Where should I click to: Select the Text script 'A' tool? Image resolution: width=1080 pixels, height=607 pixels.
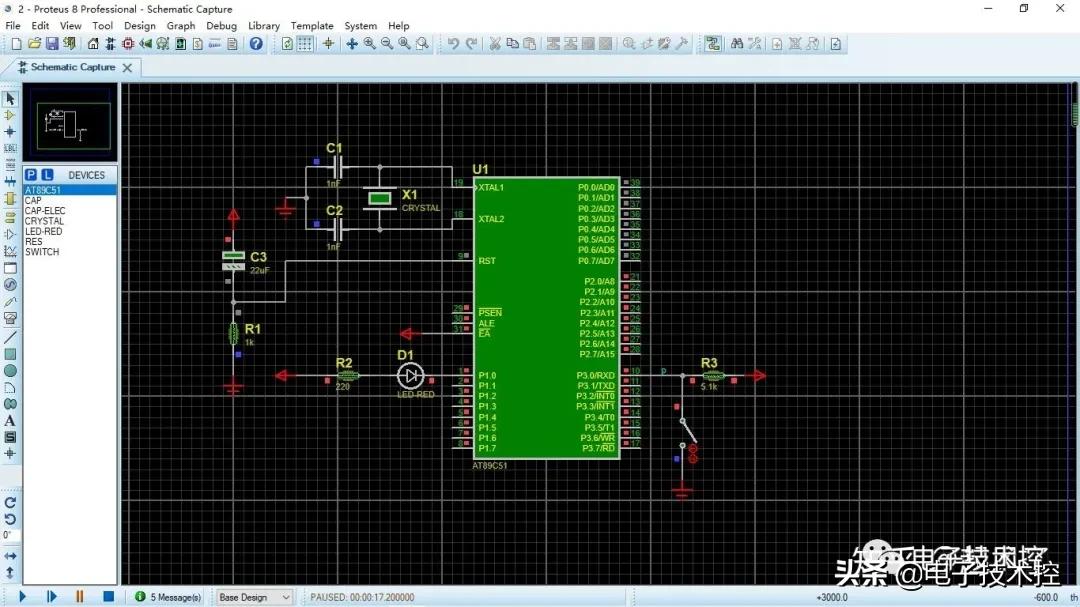[10, 421]
